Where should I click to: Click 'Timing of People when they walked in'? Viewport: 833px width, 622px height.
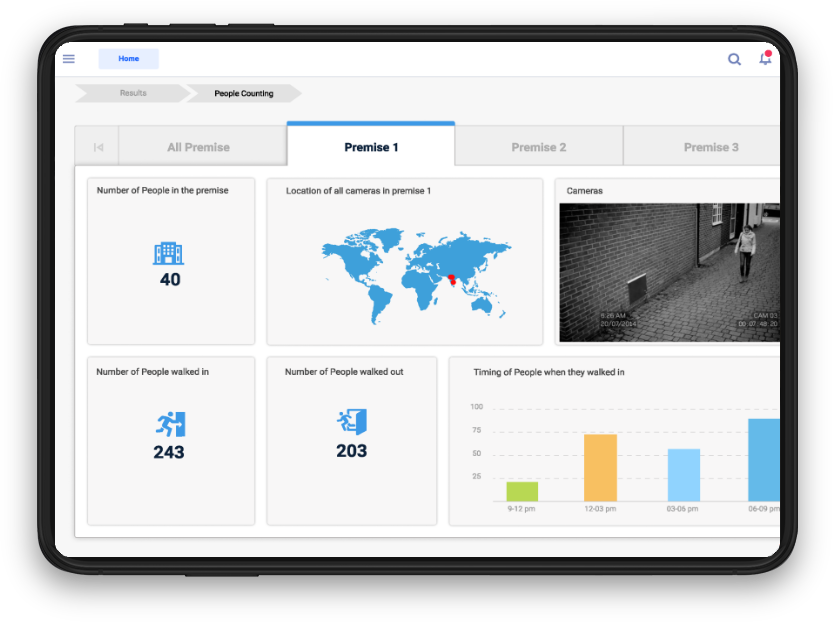549,372
